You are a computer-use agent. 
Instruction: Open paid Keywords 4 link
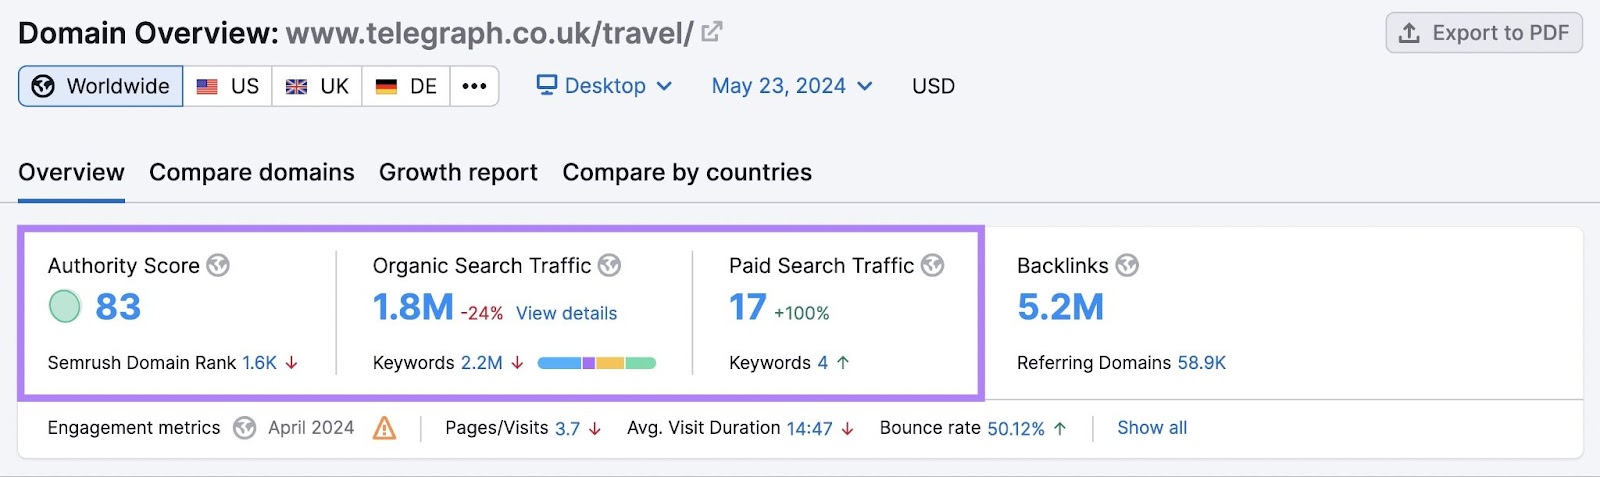pyautogui.click(x=823, y=363)
